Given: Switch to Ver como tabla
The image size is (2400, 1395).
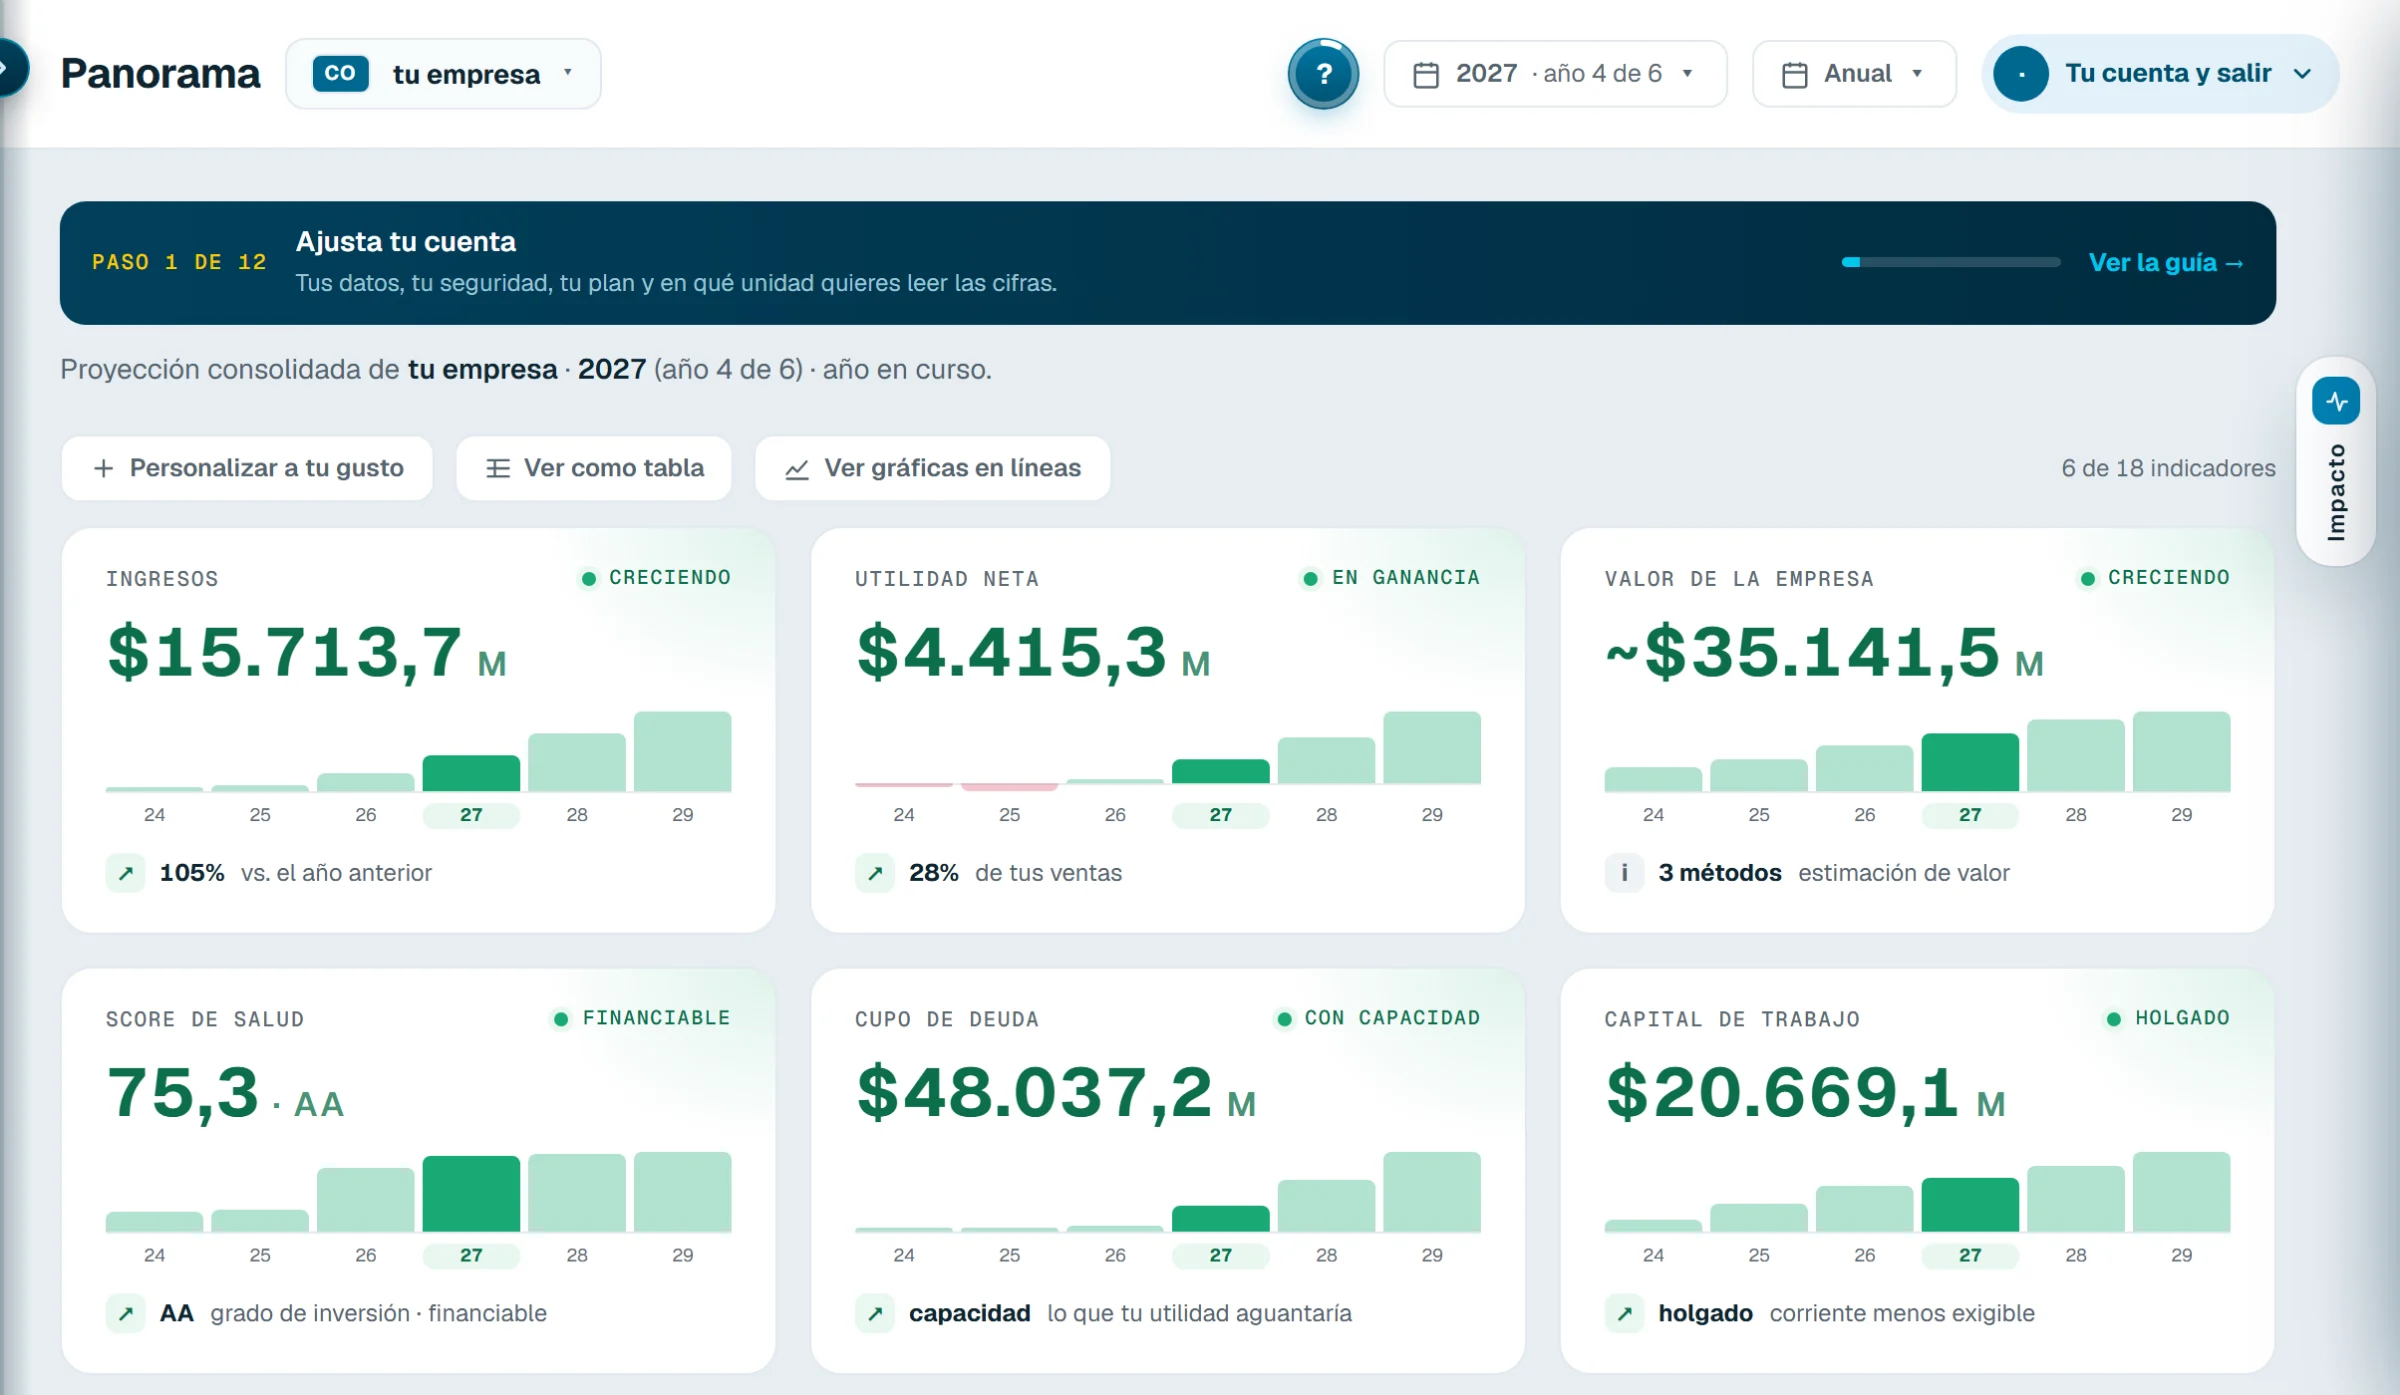Looking at the screenshot, I should (x=594, y=468).
